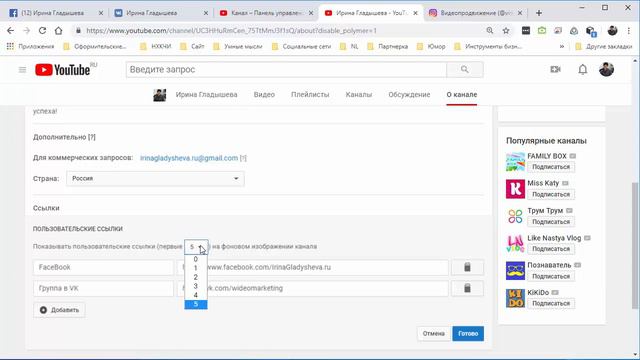Viewport: 640px width, 360px height.
Task: Open the Социальные сети bookmarks folder
Action: (x=302, y=47)
